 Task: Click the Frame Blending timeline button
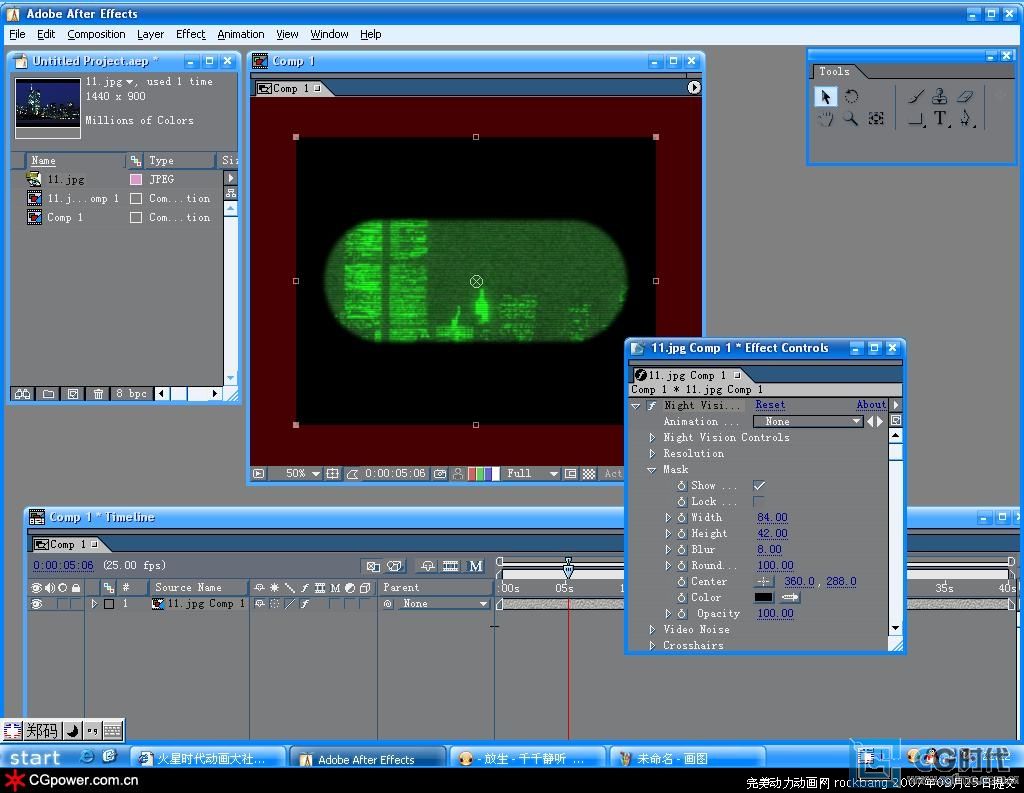451,566
